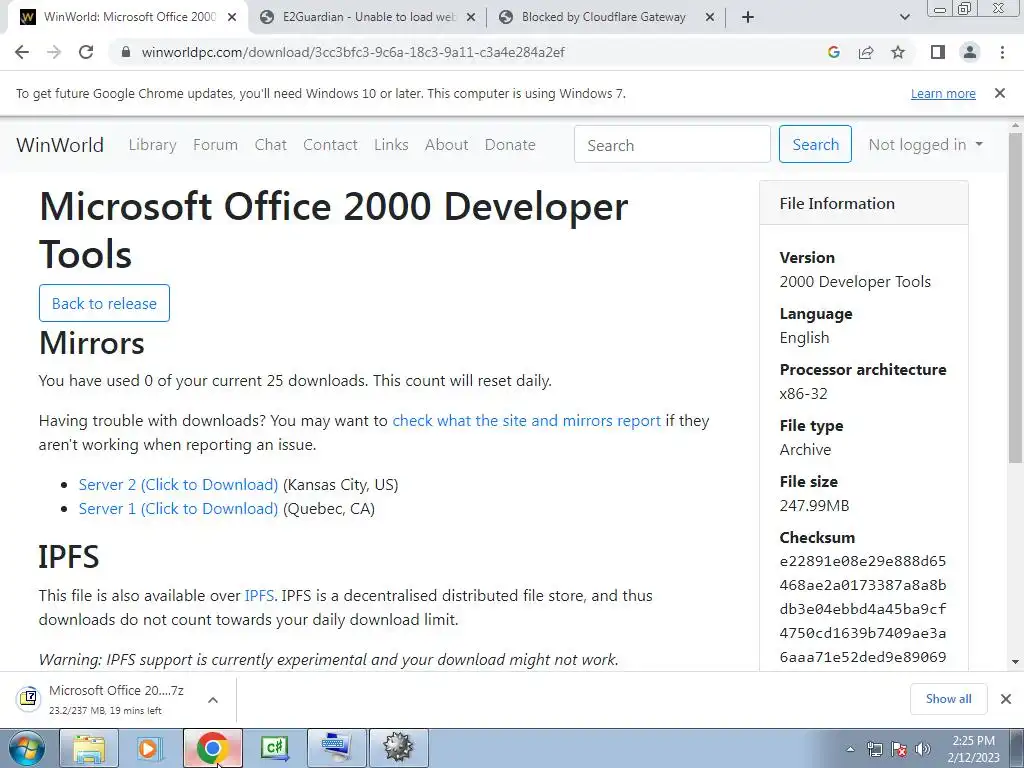This screenshot has width=1024, height=768.
Task: Open the C# application on taskbar
Action: click(x=274, y=748)
